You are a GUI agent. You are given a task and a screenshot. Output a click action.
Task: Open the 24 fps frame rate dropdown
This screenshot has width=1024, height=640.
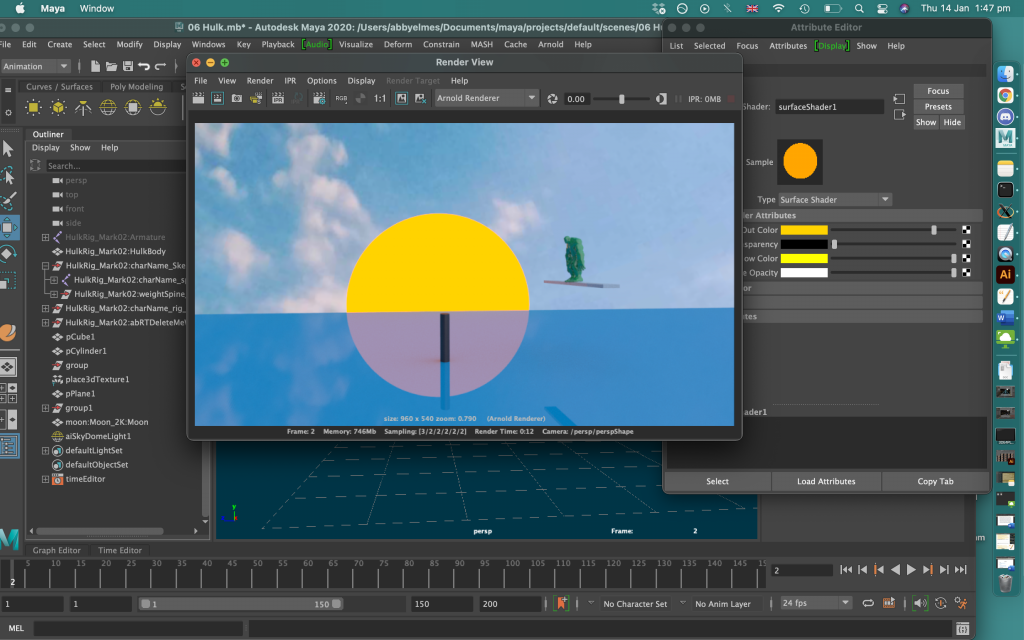point(816,604)
